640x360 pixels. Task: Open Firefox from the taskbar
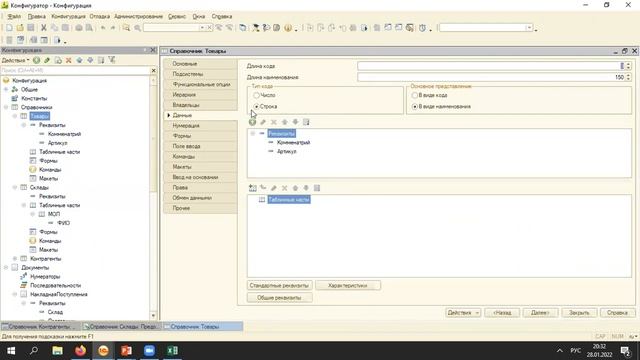pos(80,351)
